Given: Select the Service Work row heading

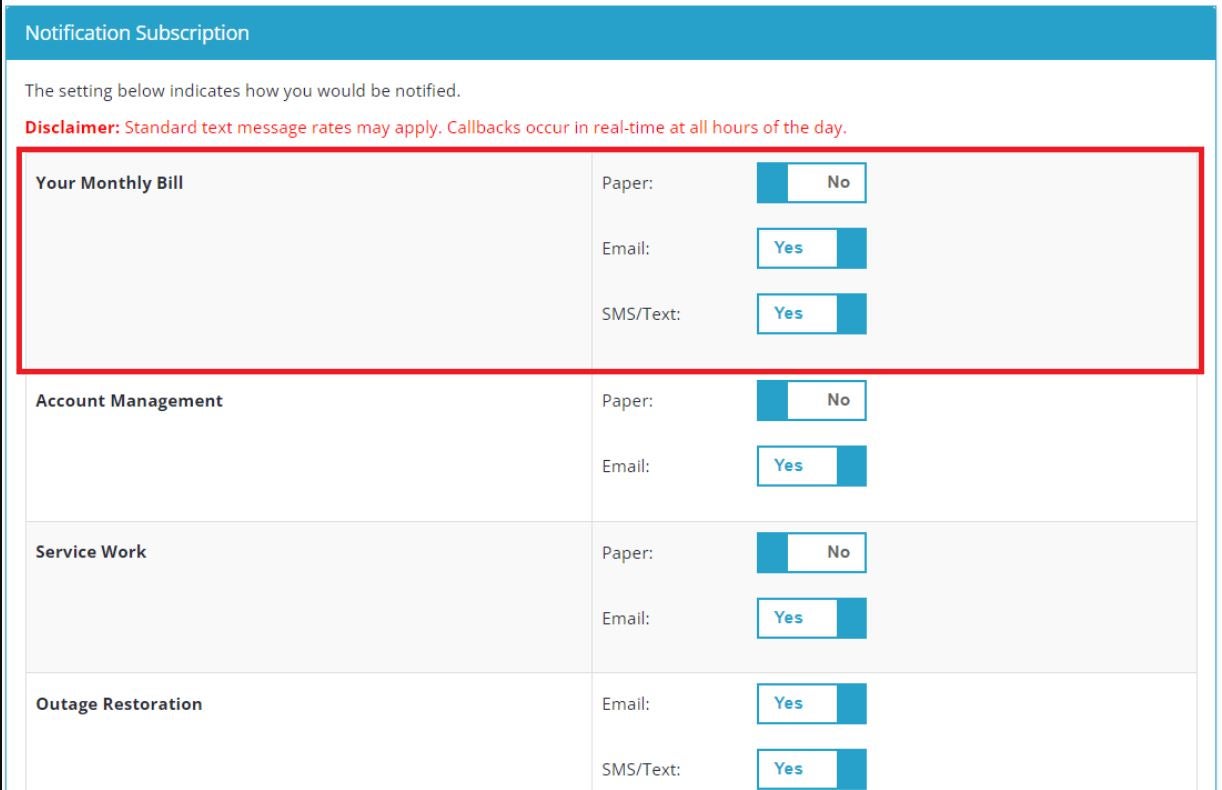Looking at the screenshot, I should (x=91, y=552).
